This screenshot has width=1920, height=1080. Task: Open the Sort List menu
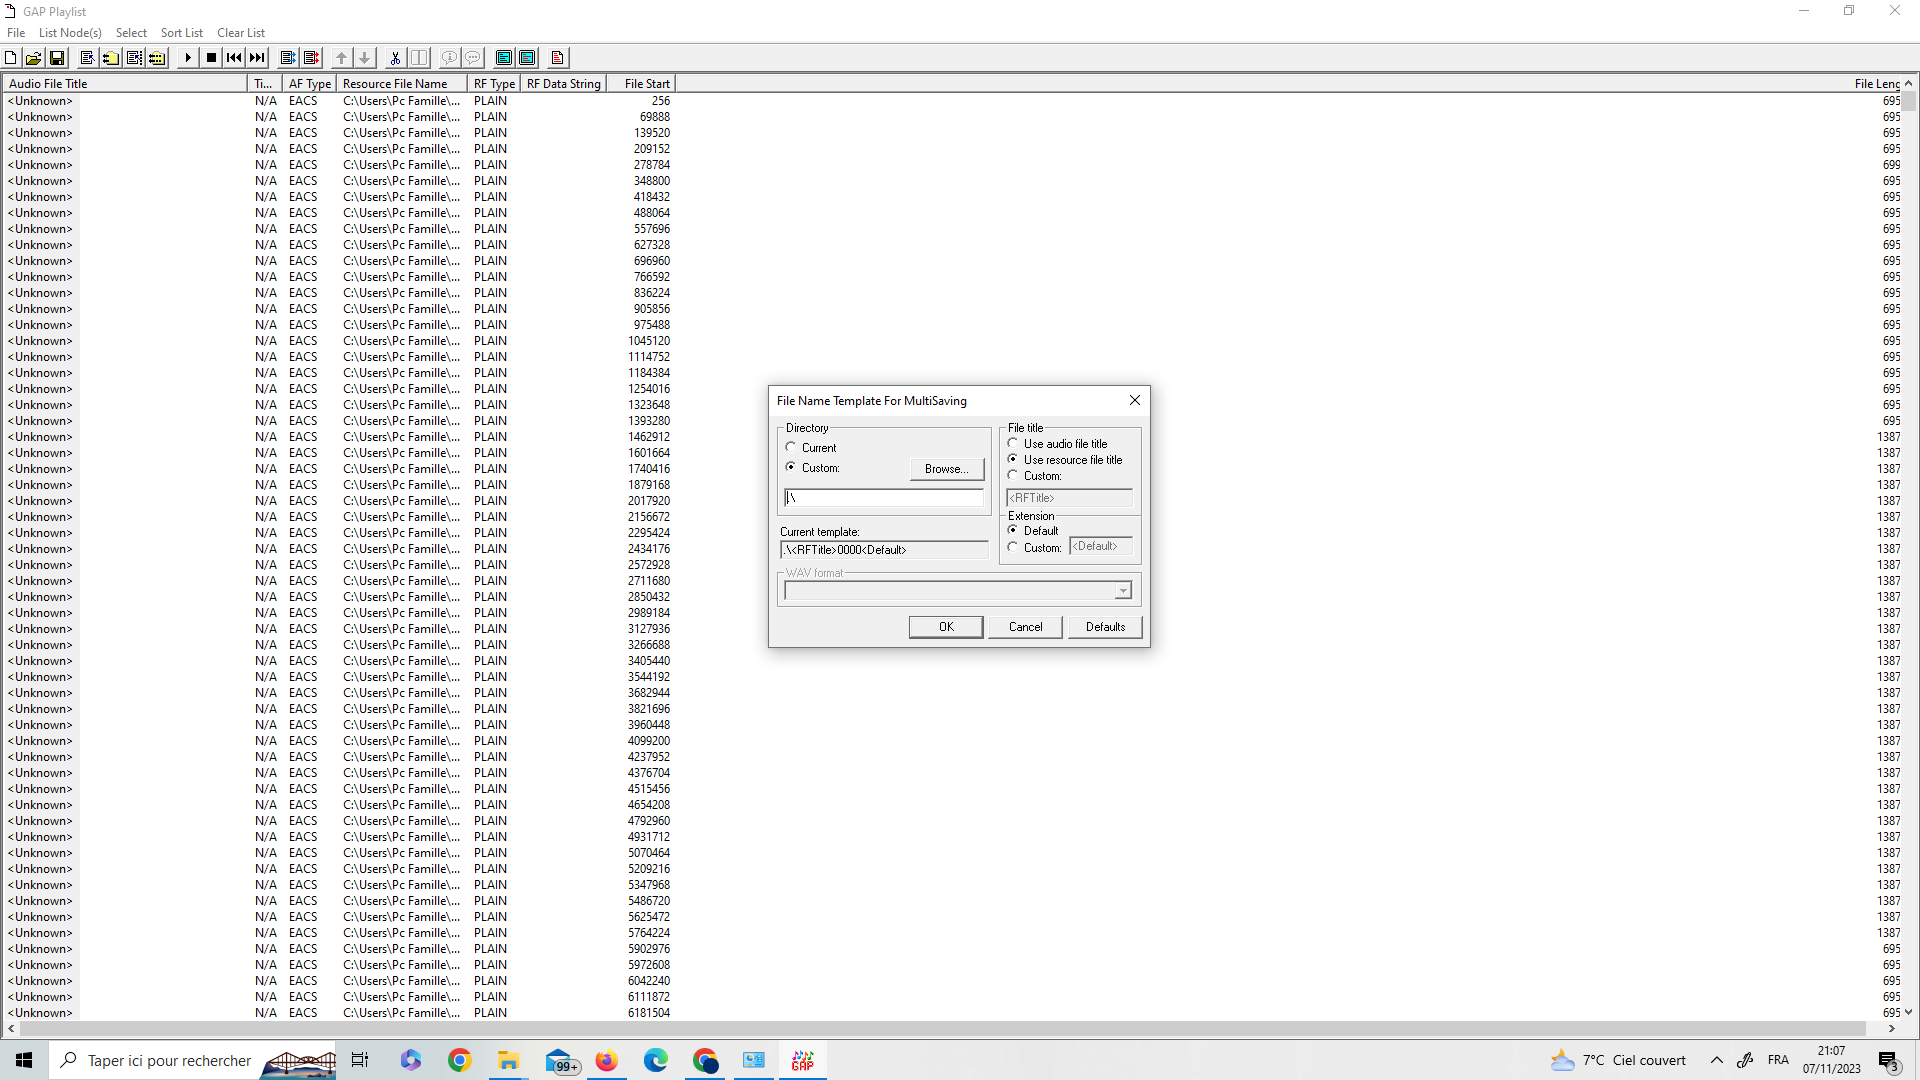(x=181, y=33)
